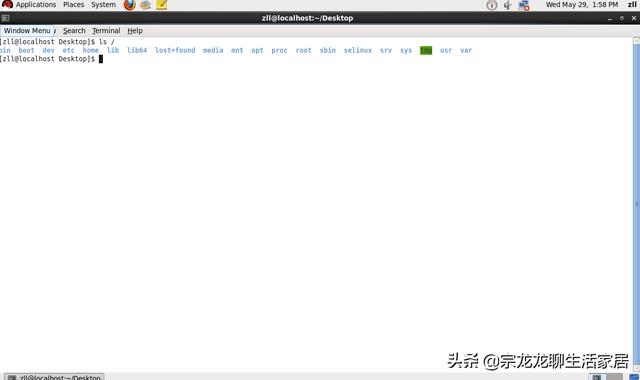
Task: Click the sys directory name
Action: pos(406,50)
